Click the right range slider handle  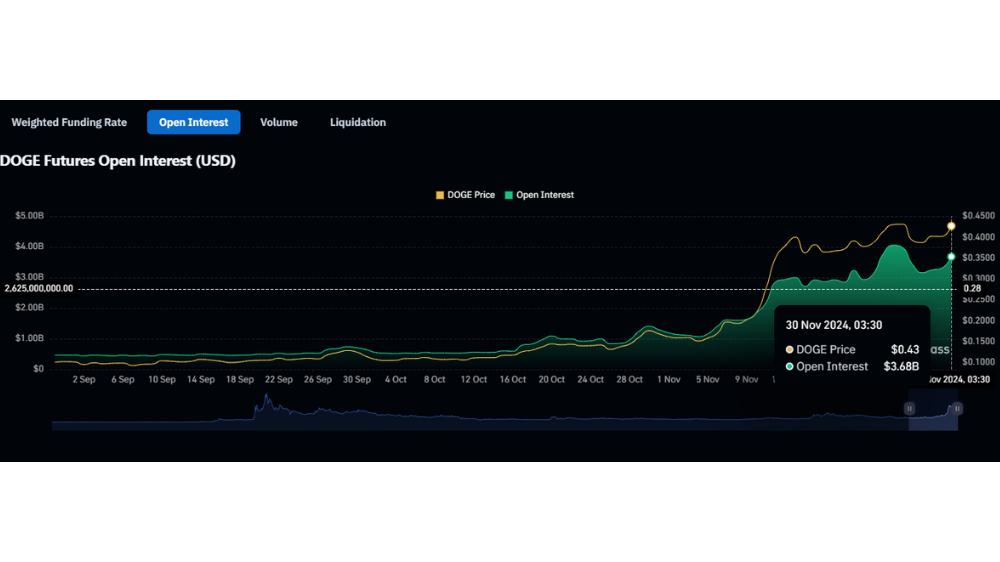(957, 408)
